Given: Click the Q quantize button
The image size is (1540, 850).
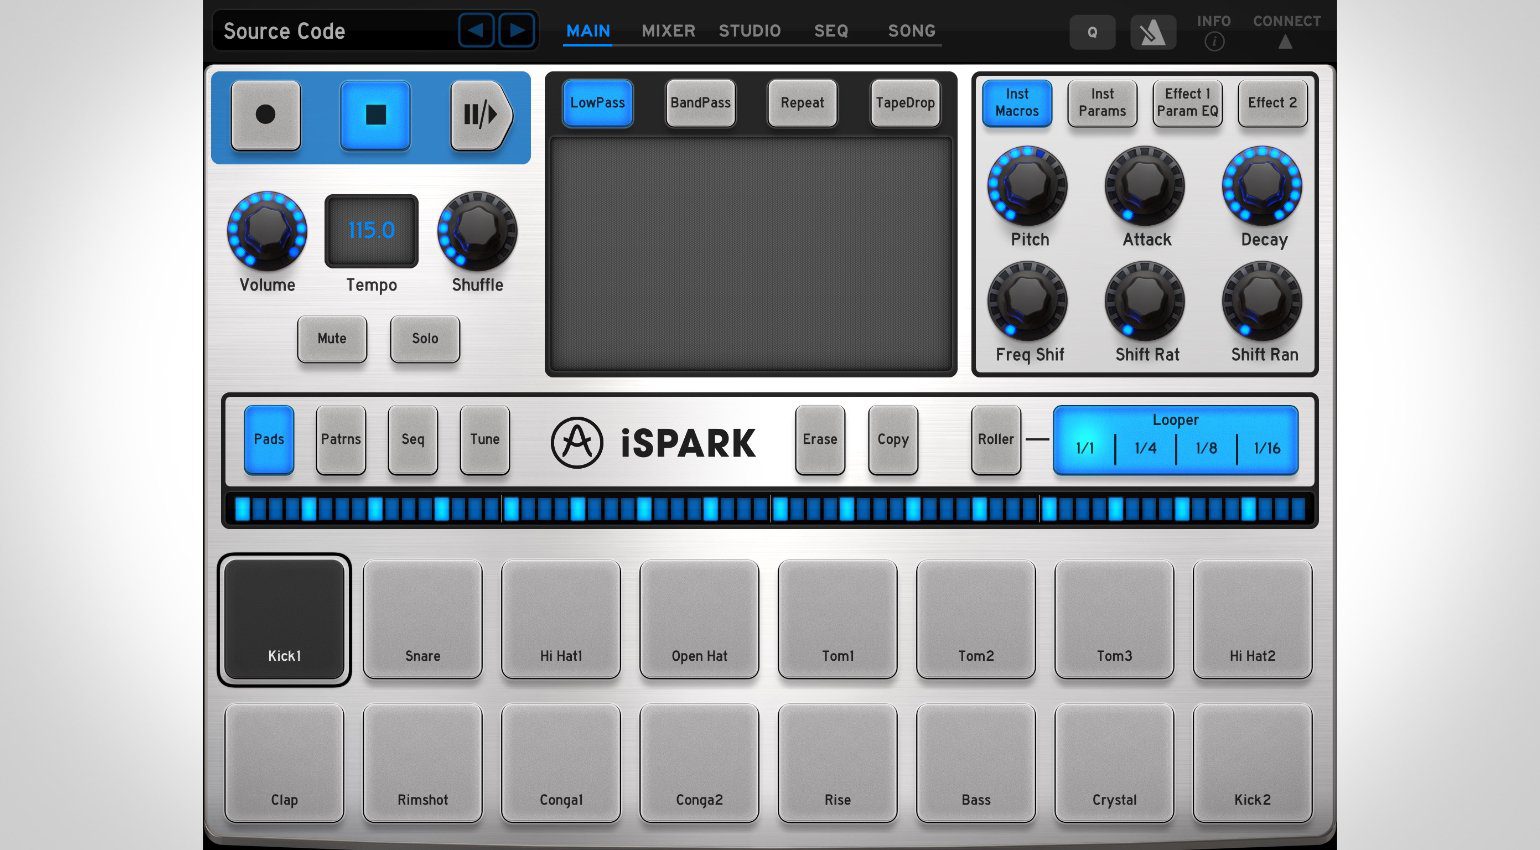Looking at the screenshot, I should tap(1092, 33).
